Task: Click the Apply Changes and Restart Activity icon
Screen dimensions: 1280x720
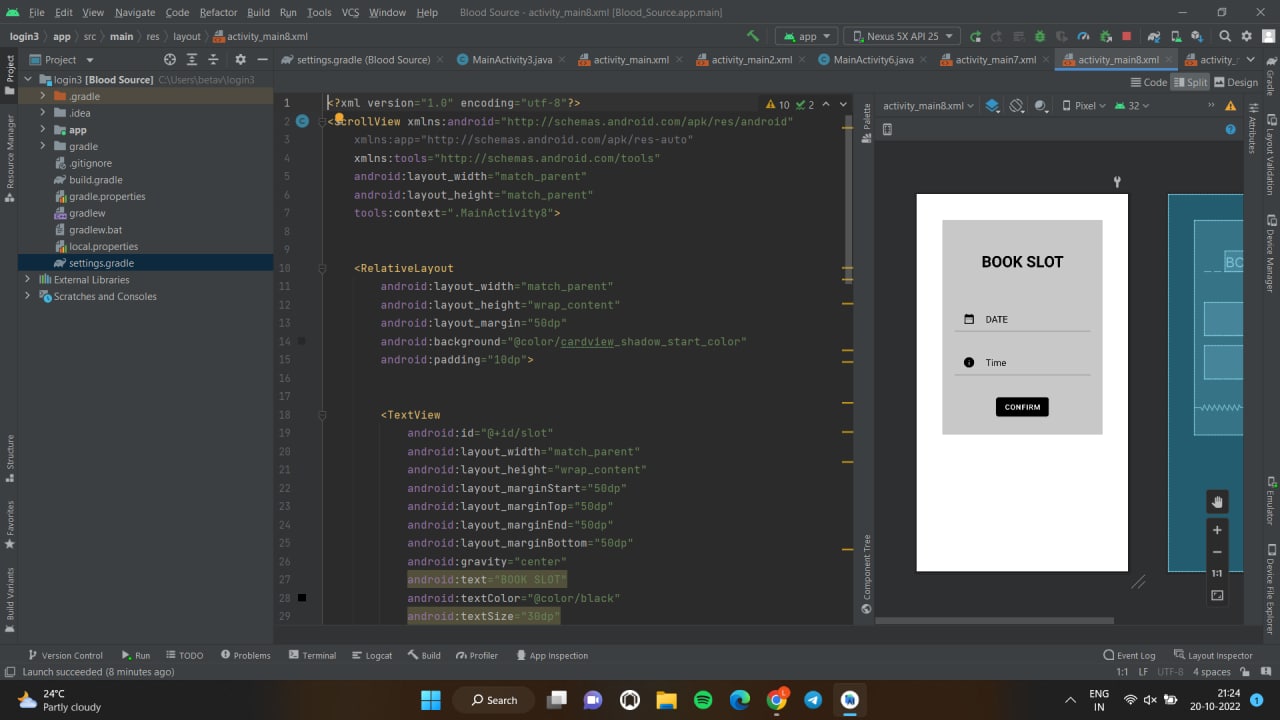Action: pyautogui.click(x=996, y=36)
